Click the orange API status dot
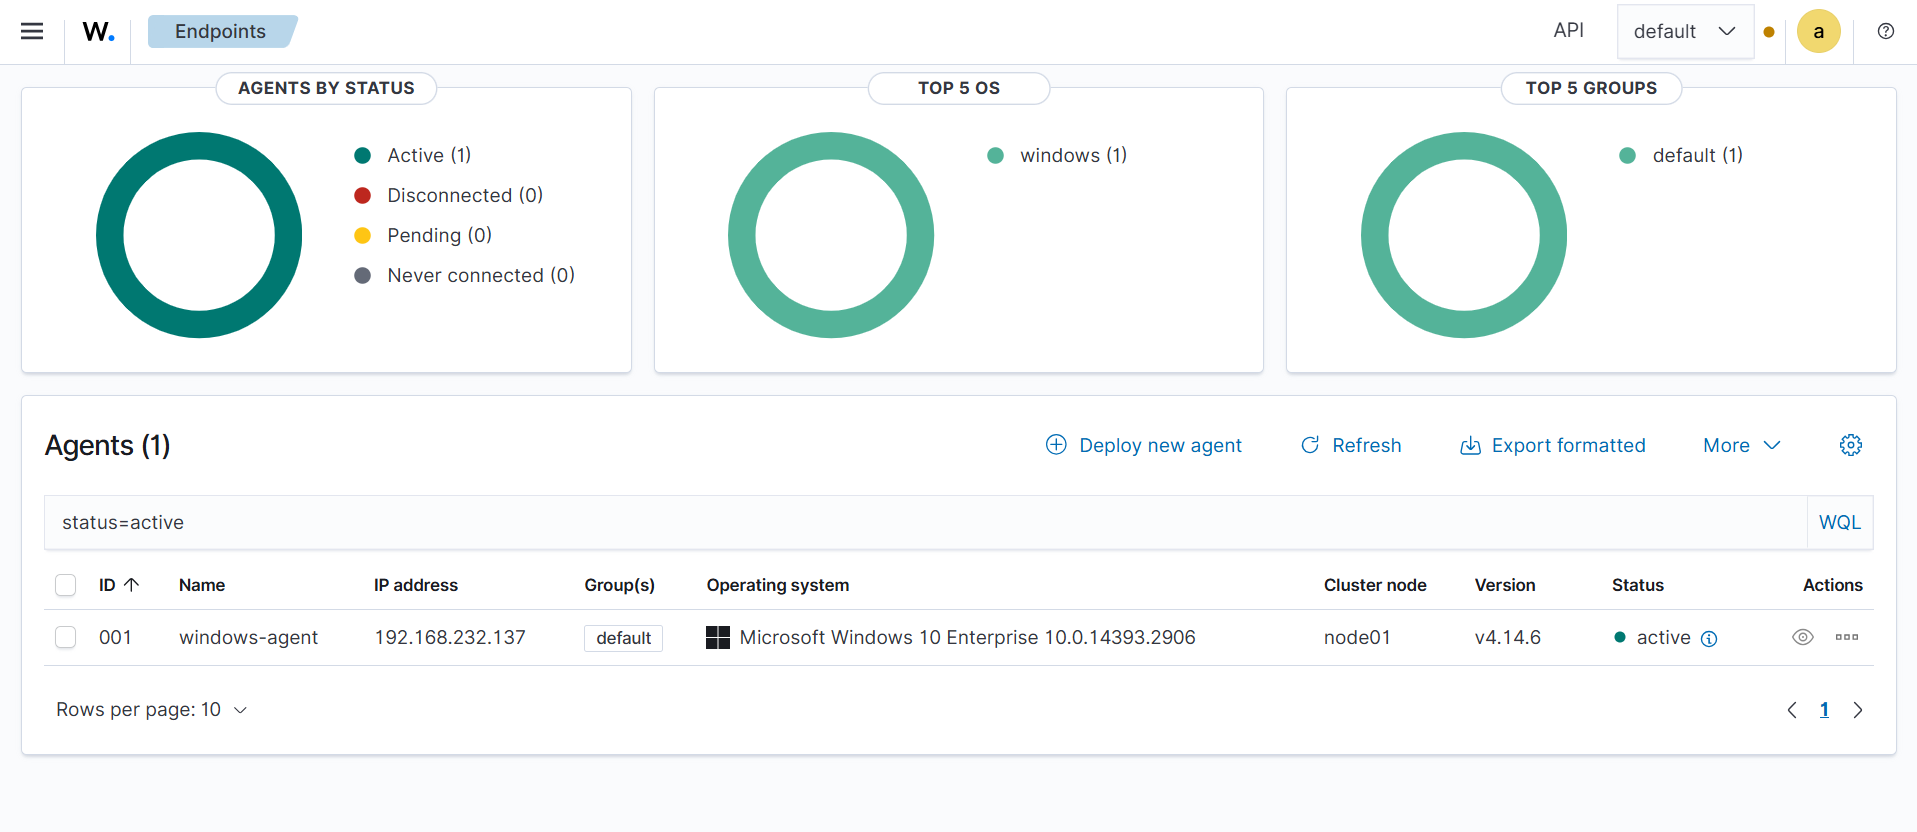 (x=1769, y=32)
